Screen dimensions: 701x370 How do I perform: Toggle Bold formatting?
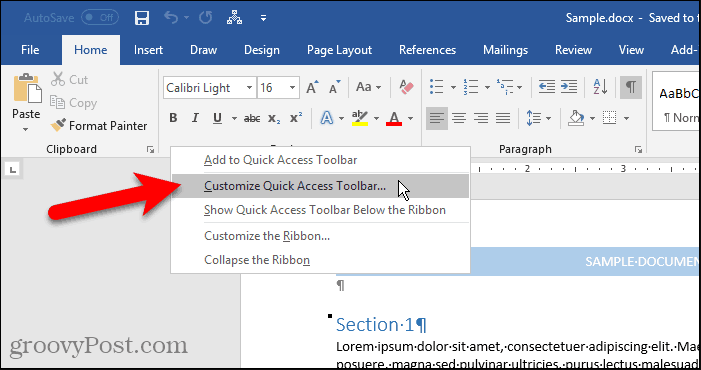coord(173,118)
